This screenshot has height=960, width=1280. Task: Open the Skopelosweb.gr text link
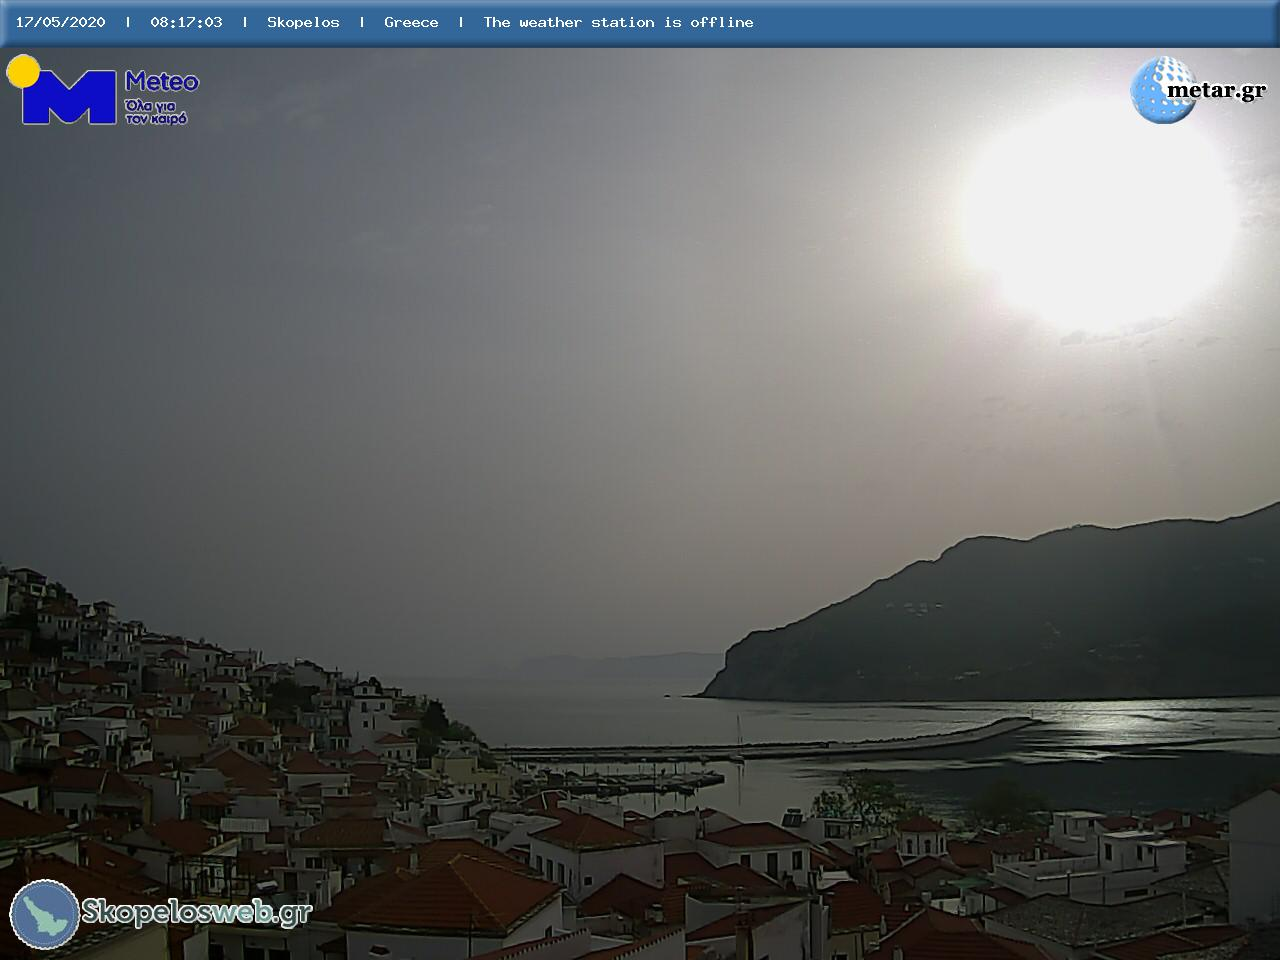[x=196, y=912]
